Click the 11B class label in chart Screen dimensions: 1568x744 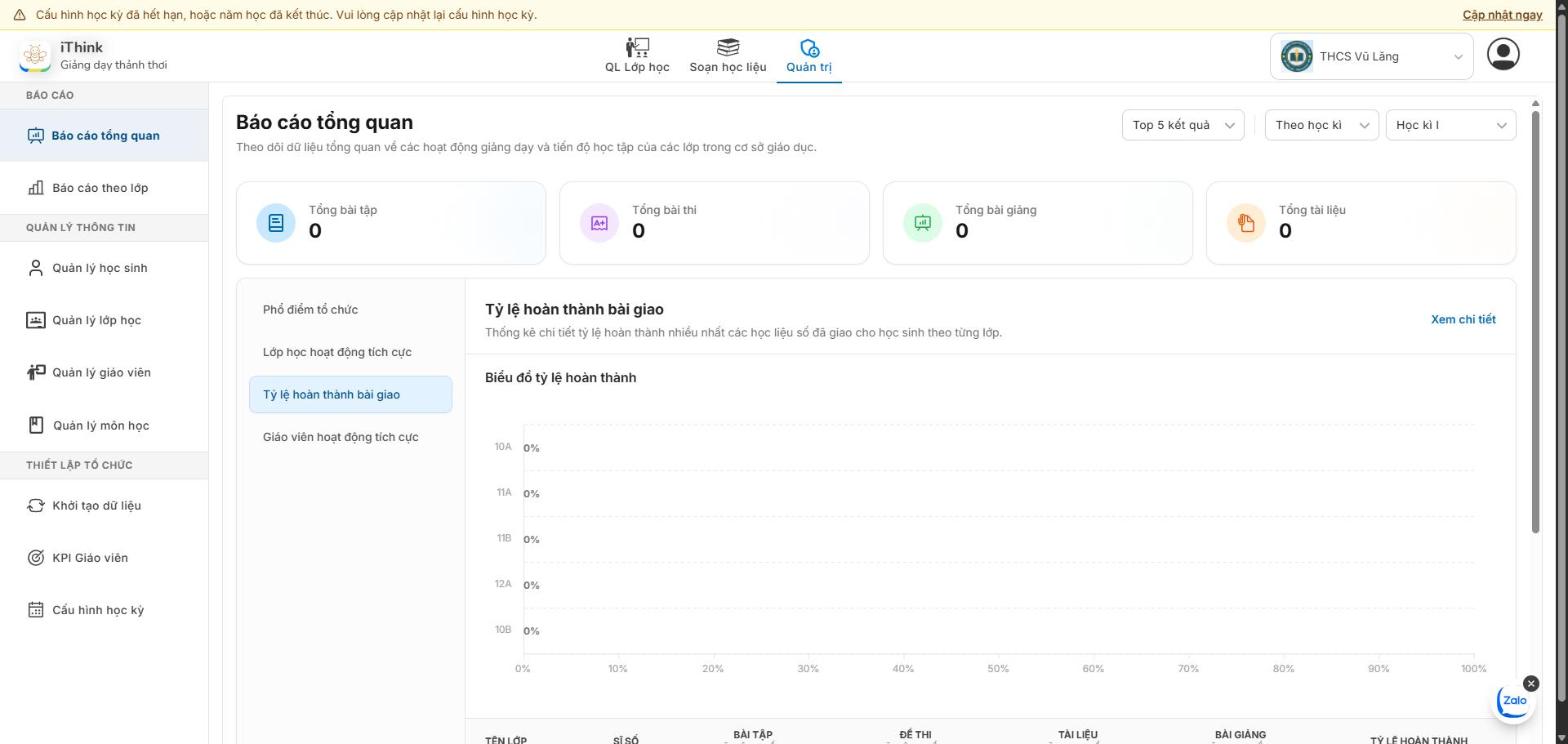pyautogui.click(x=504, y=538)
